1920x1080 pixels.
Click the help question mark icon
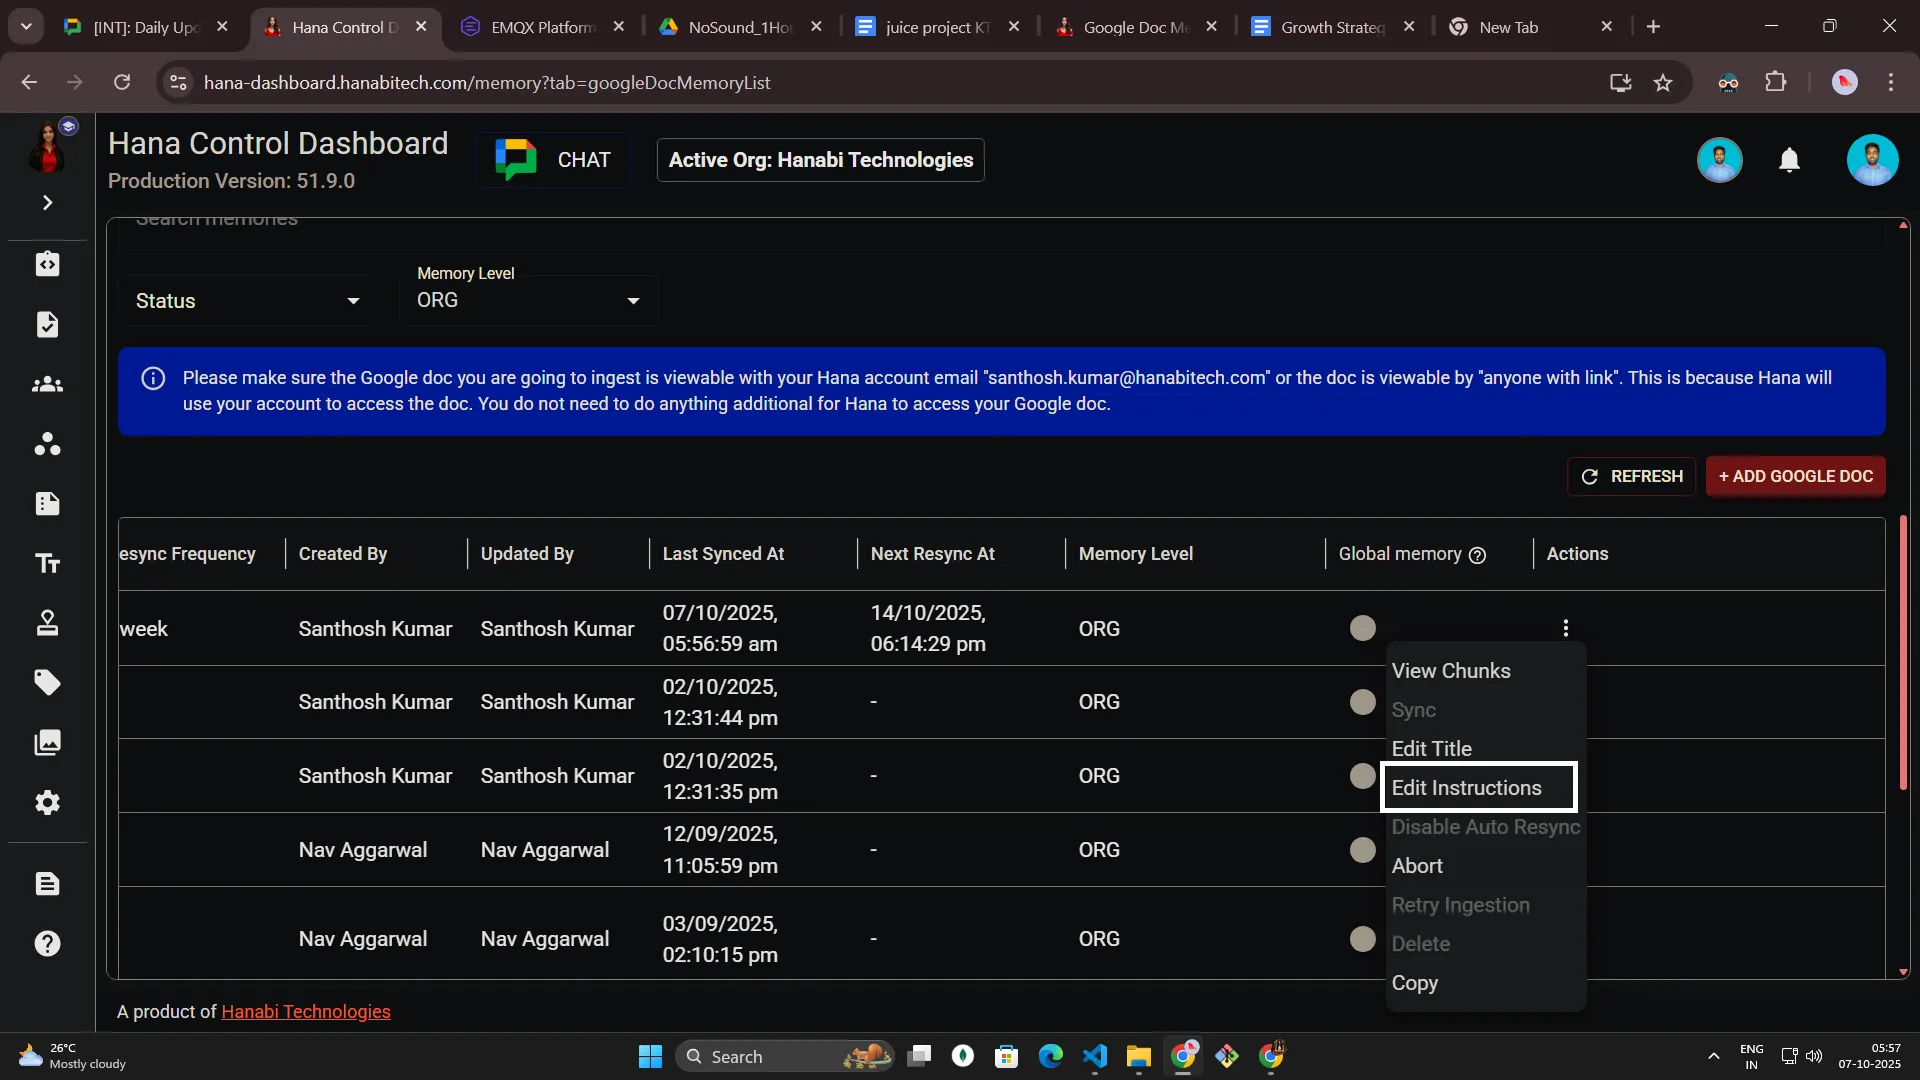pos(47,943)
